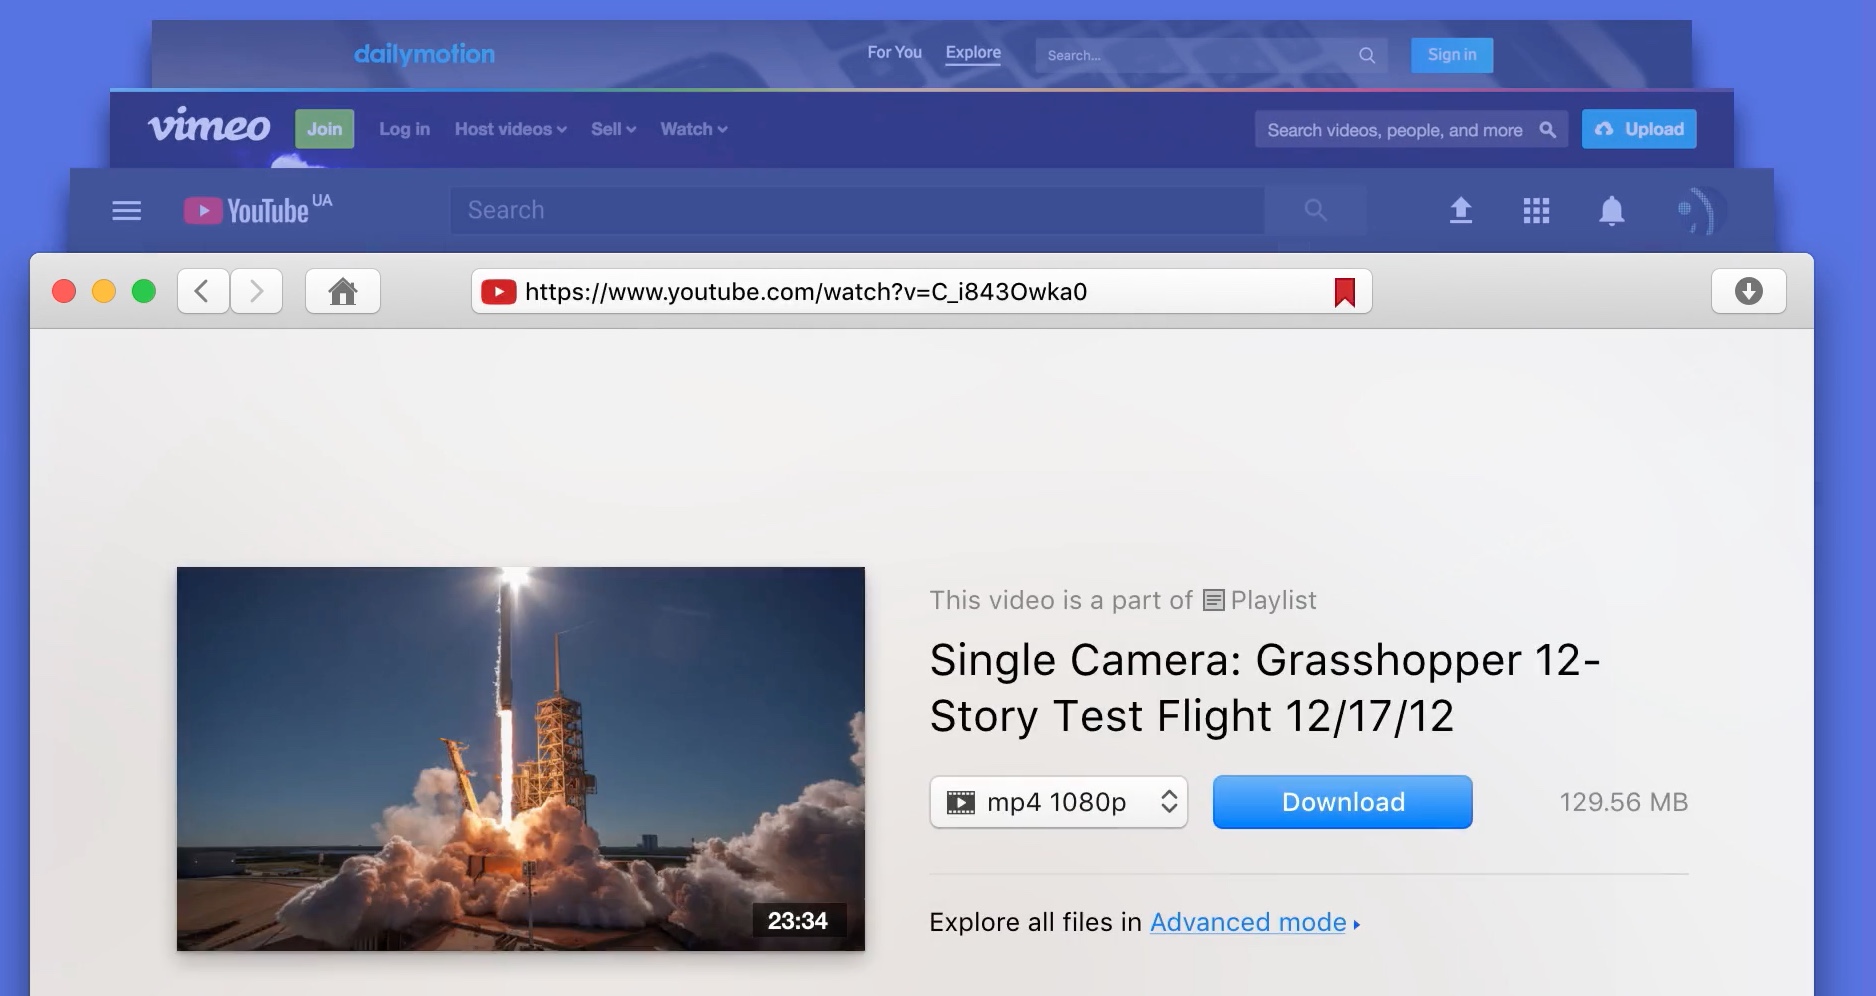Click the red bookmark icon in address bar
The image size is (1876, 996).
coord(1345,292)
